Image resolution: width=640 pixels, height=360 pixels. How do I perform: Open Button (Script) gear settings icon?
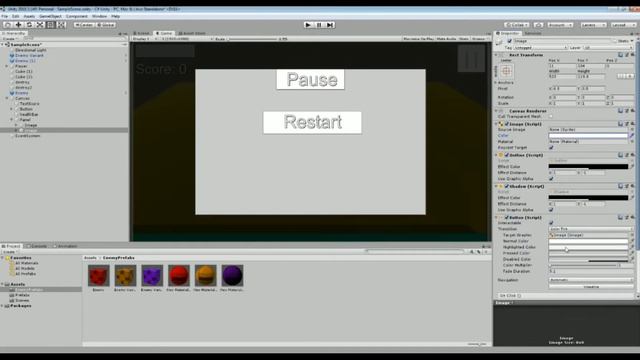[x=632, y=218]
